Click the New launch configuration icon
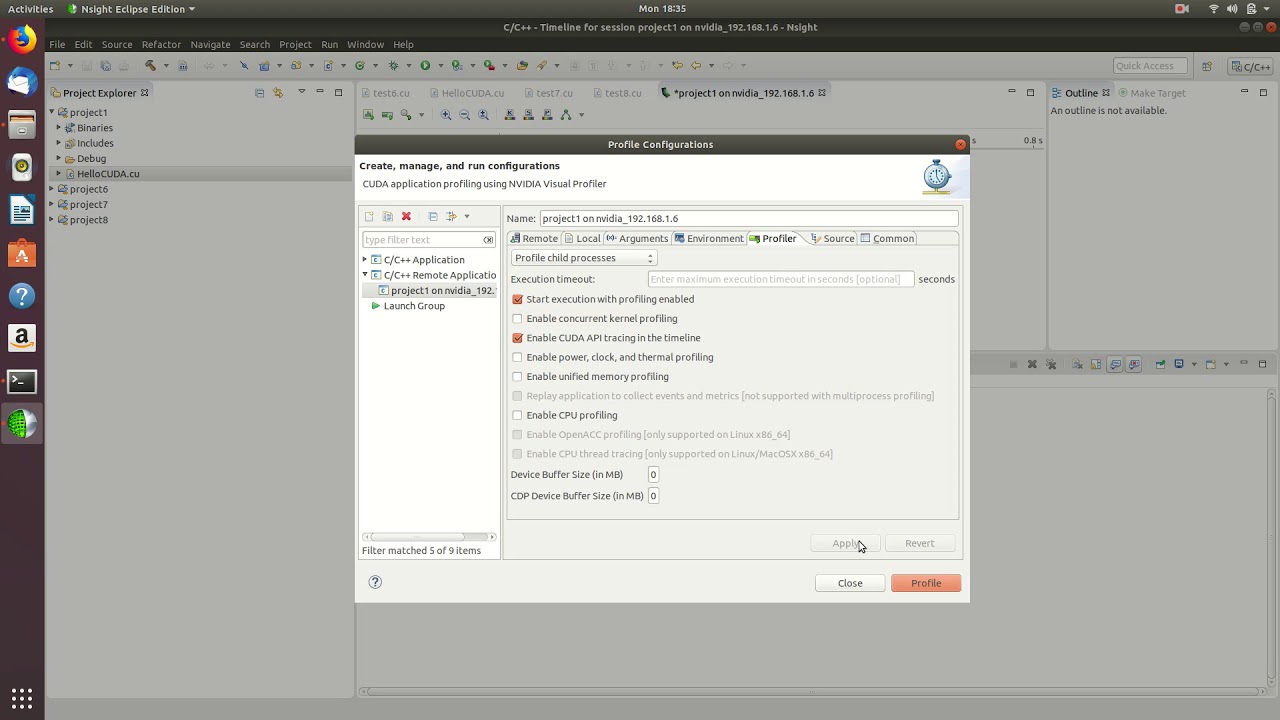1280x720 pixels. pos(369,216)
